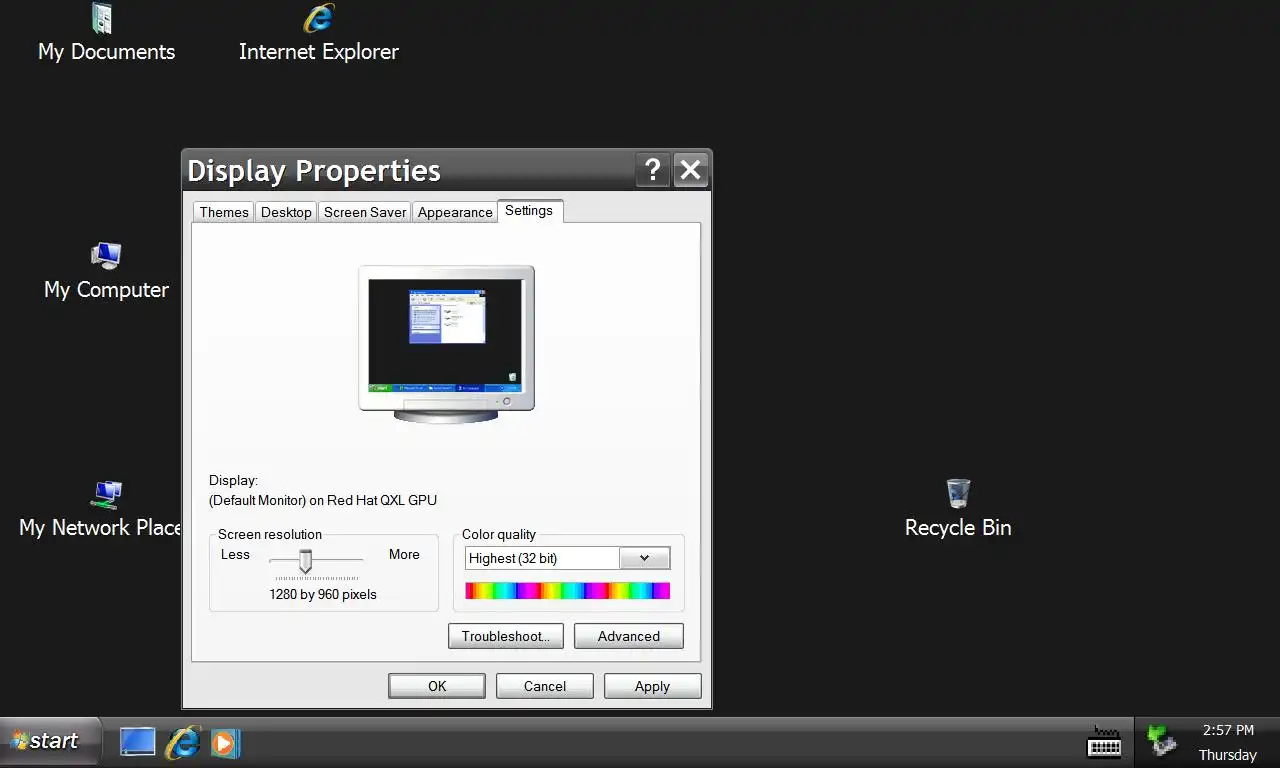Click the rainbow color quality preview bar

point(568,591)
